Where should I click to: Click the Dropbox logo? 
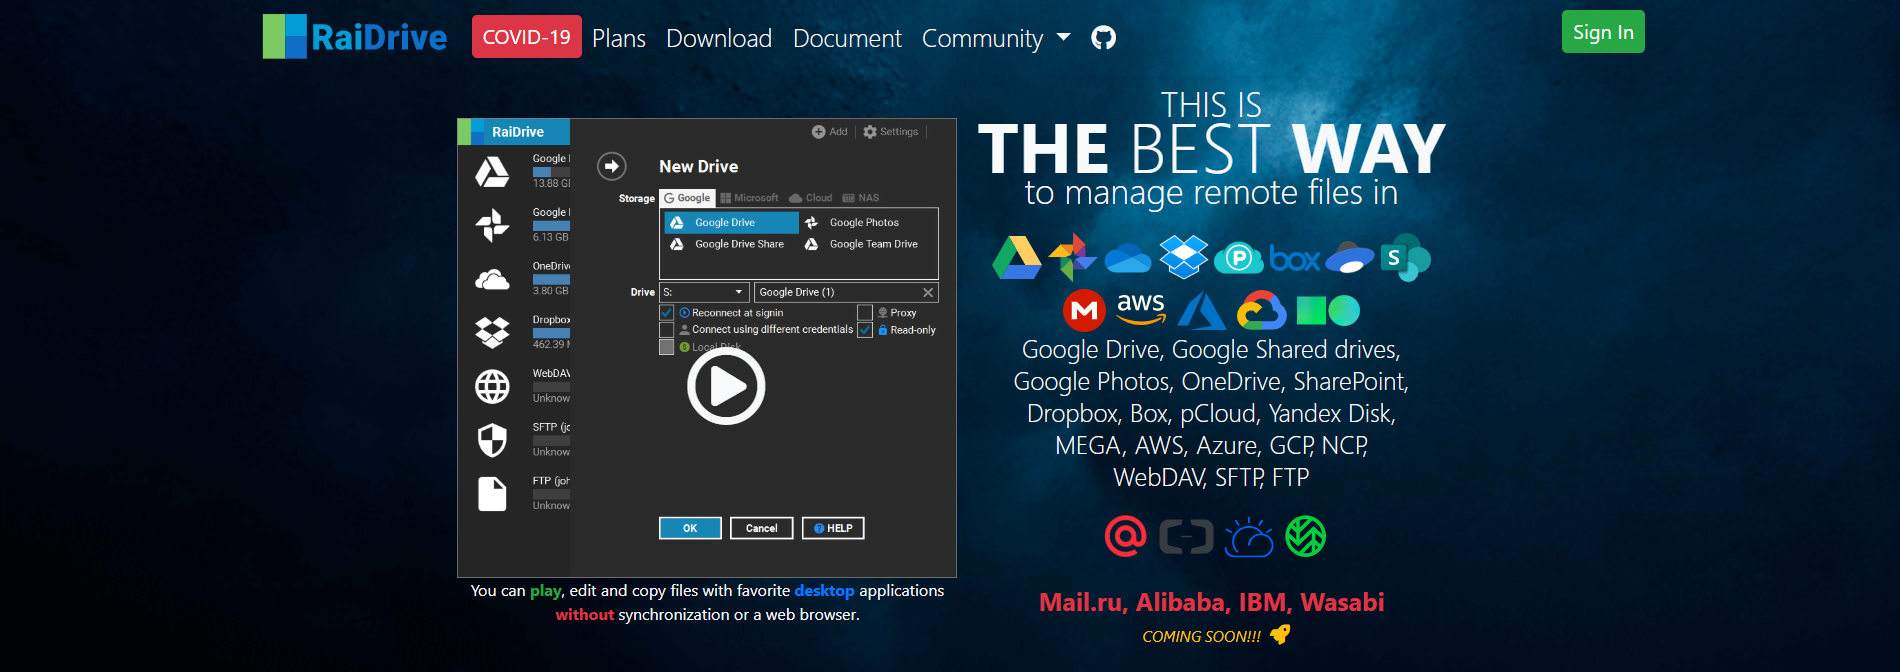pyautogui.click(x=1184, y=257)
